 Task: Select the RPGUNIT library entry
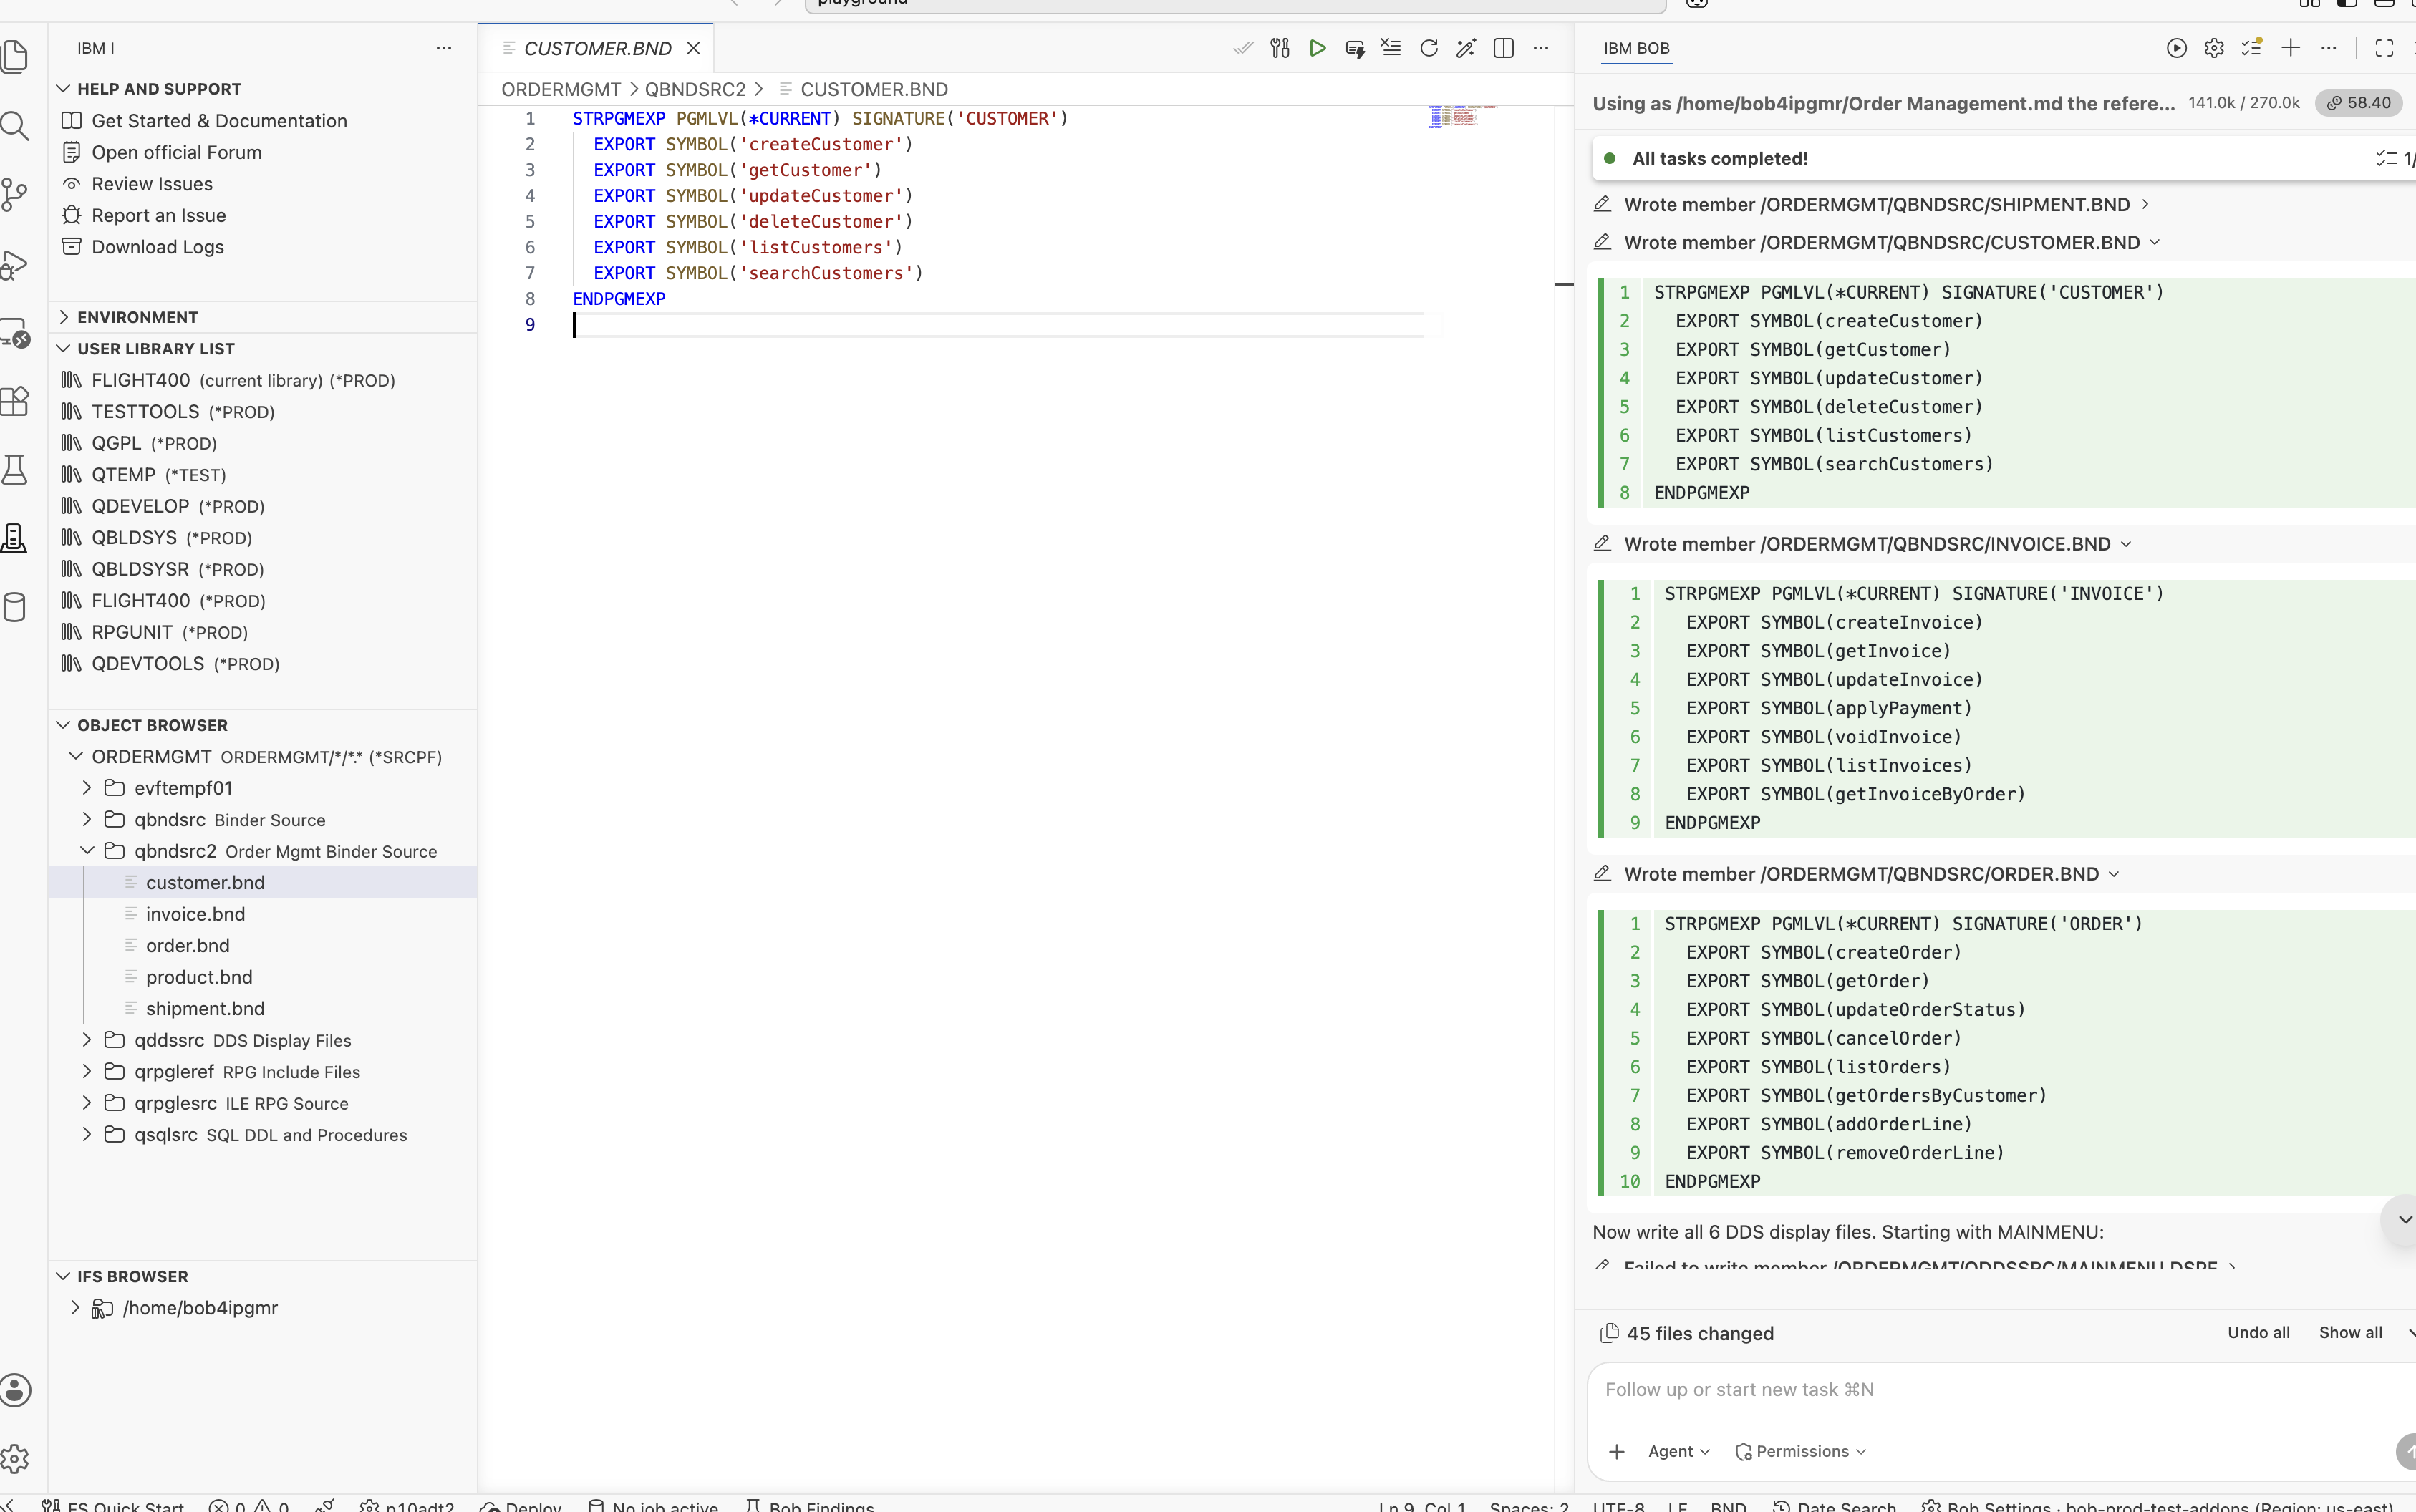[170, 632]
